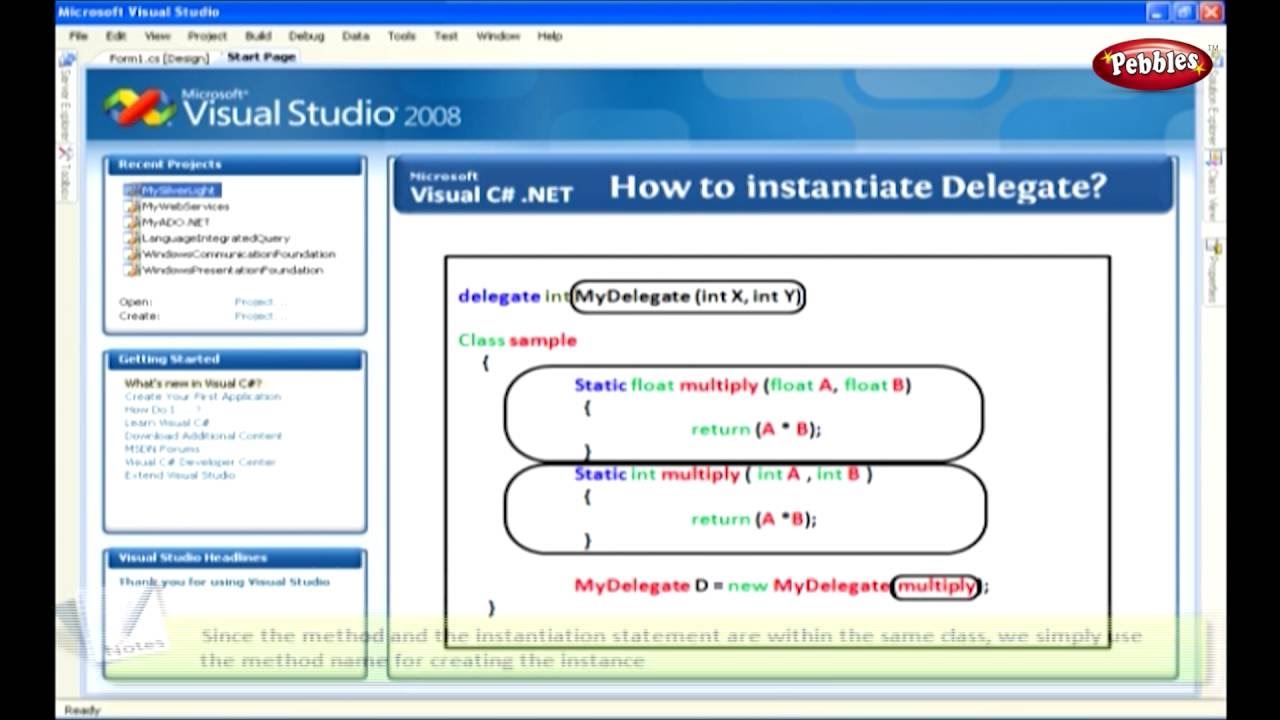Click the Project link beside Open

[259, 302]
